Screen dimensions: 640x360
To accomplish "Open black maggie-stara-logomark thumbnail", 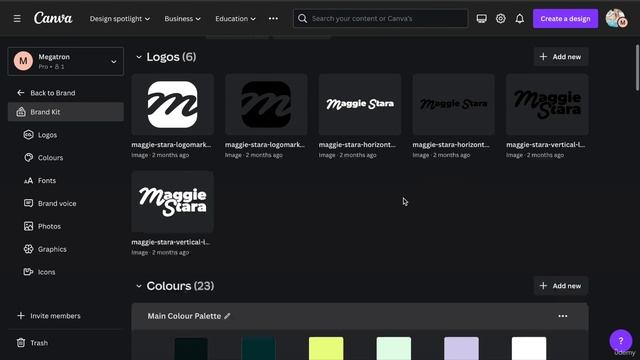I will point(266,104).
